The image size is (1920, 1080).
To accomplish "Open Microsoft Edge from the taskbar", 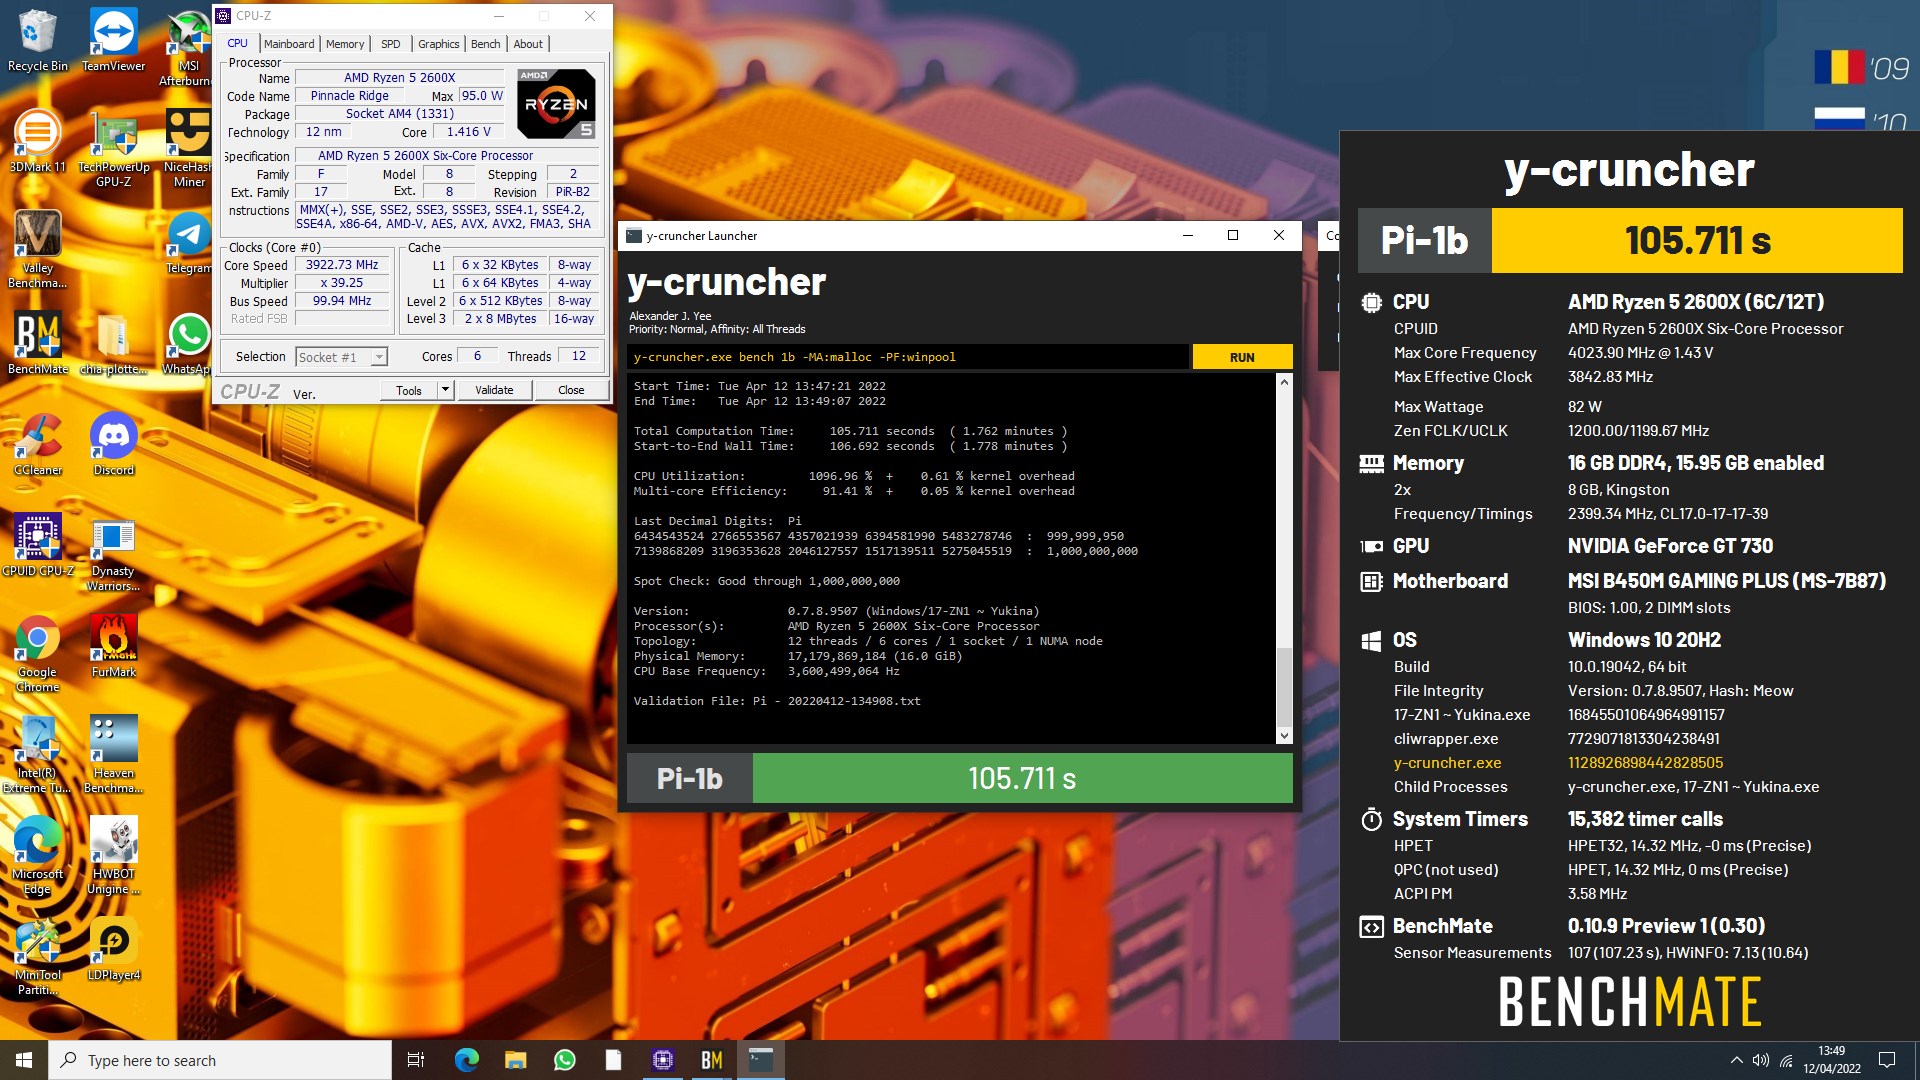I will [x=466, y=1060].
